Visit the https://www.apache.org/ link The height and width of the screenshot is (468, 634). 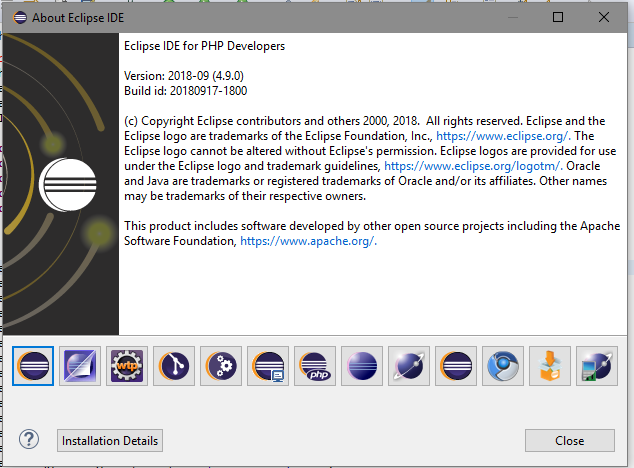click(x=309, y=241)
